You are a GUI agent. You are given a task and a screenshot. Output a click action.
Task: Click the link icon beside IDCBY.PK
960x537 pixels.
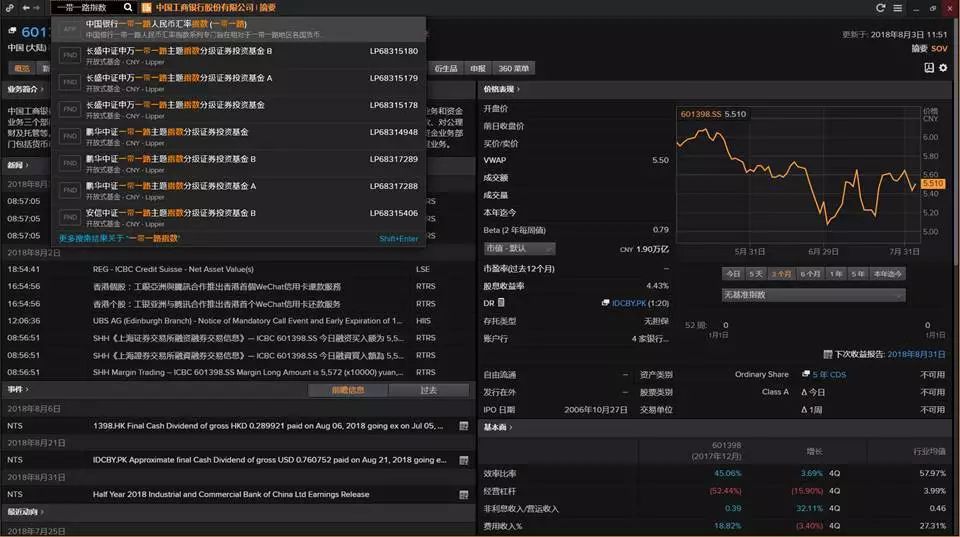(x=606, y=302)
